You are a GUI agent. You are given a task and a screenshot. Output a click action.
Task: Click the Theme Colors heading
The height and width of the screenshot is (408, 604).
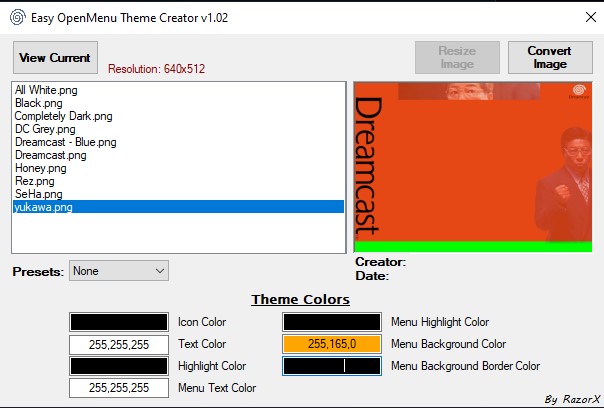point(300,299)
